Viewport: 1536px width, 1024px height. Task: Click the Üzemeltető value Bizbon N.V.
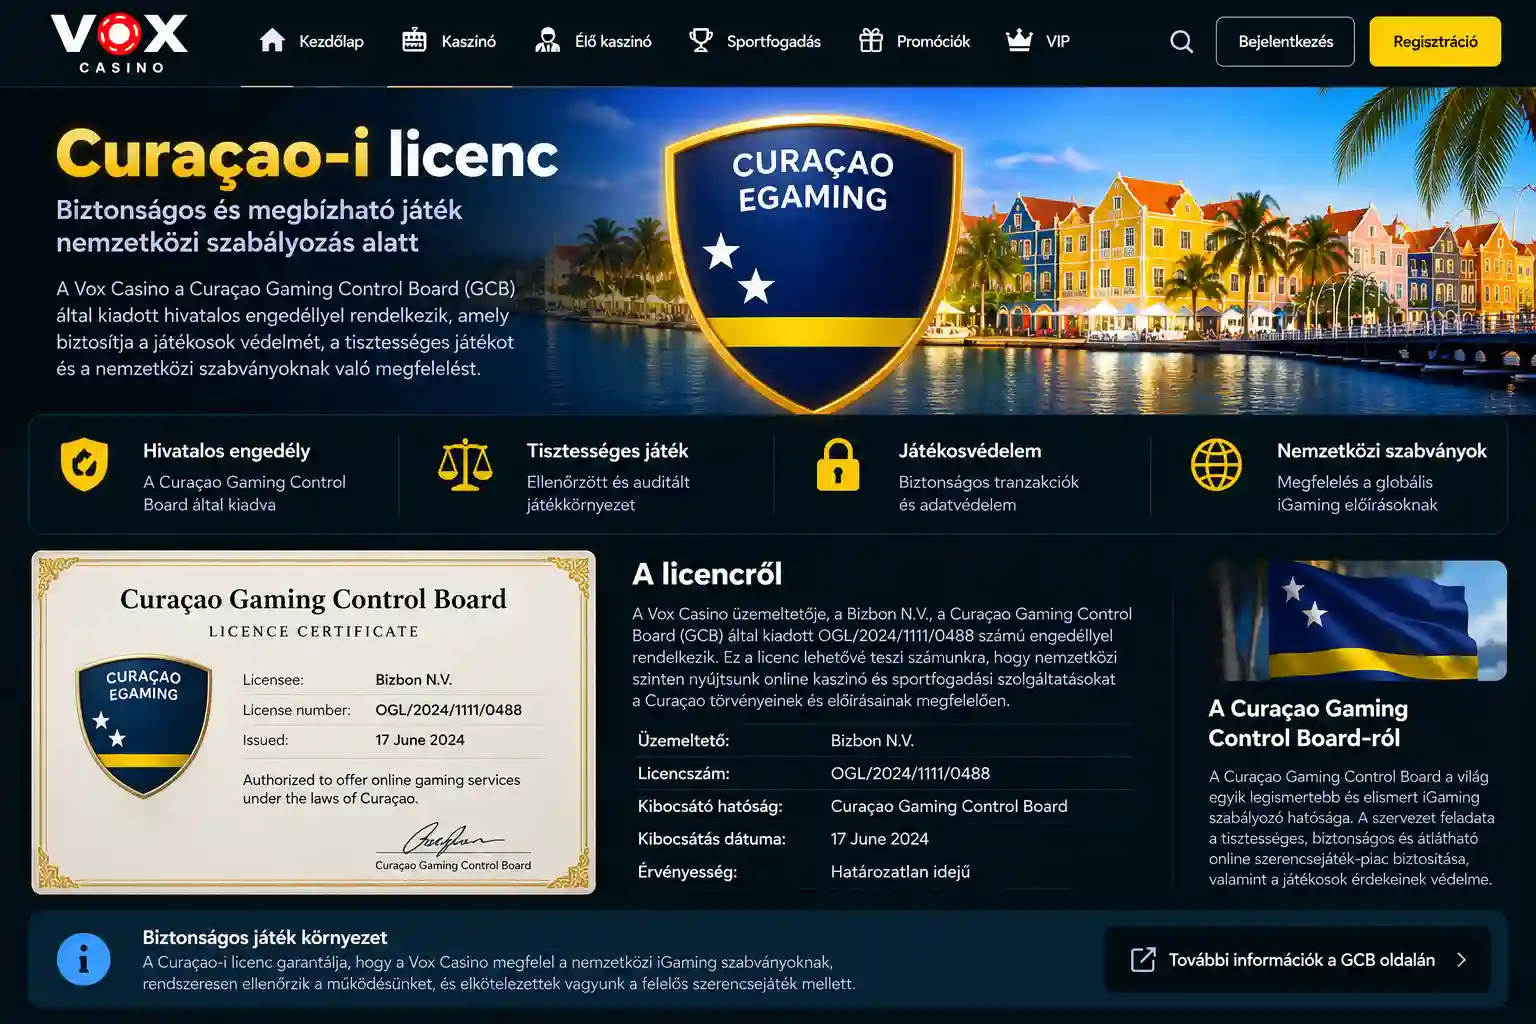pos(872,741)
